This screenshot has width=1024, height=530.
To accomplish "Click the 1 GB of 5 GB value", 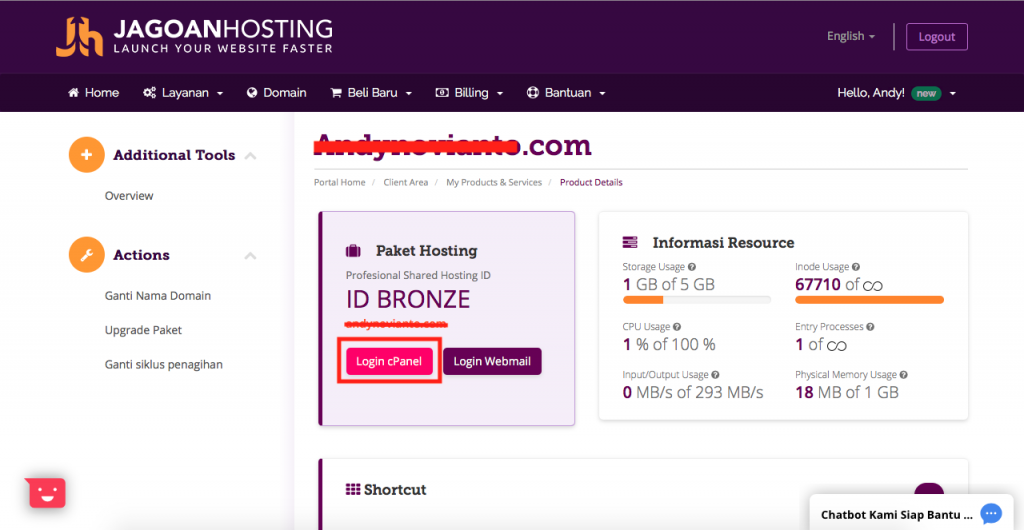I will tap(669, 285).
